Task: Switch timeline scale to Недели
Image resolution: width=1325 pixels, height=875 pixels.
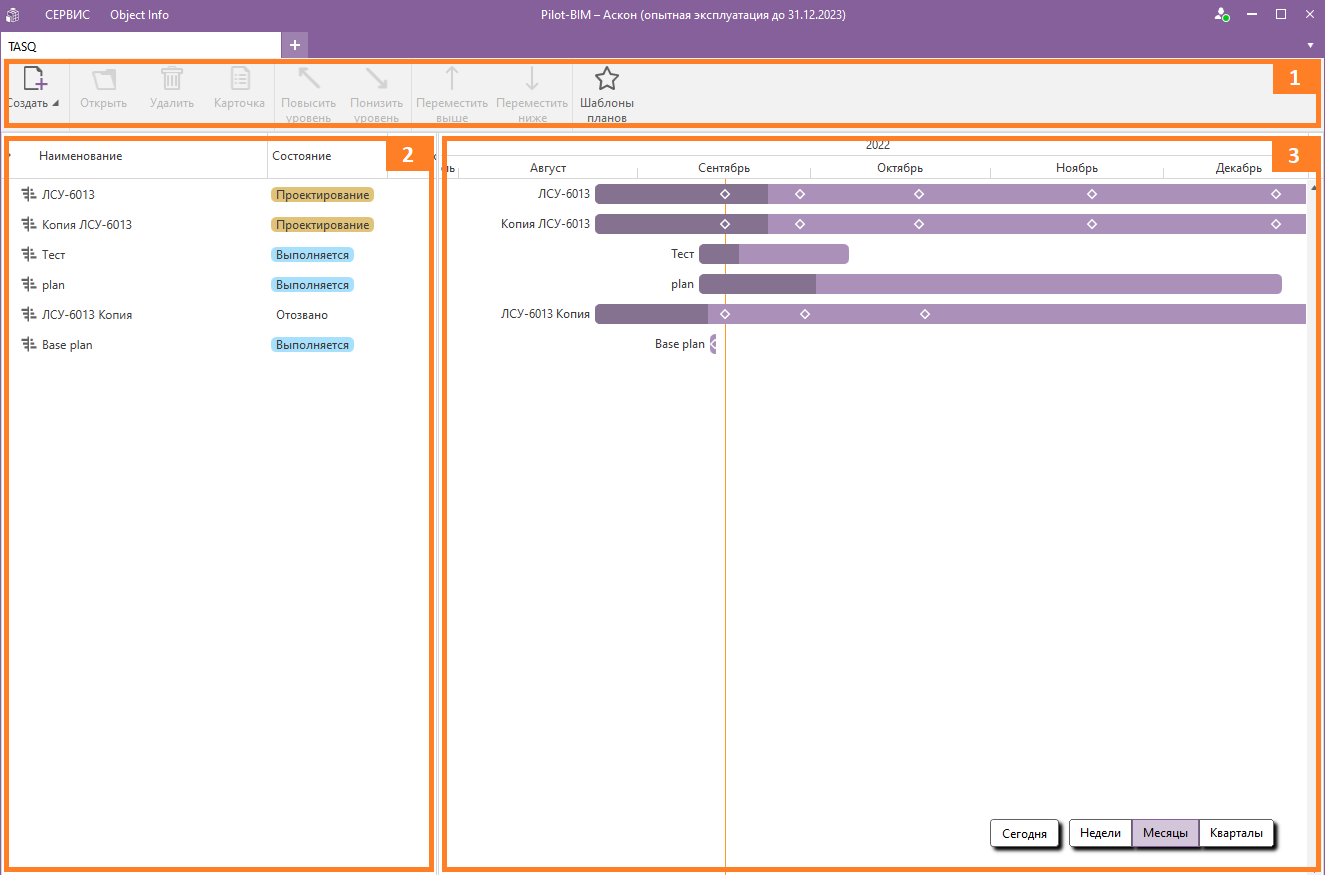Action: pos(1100,833)
